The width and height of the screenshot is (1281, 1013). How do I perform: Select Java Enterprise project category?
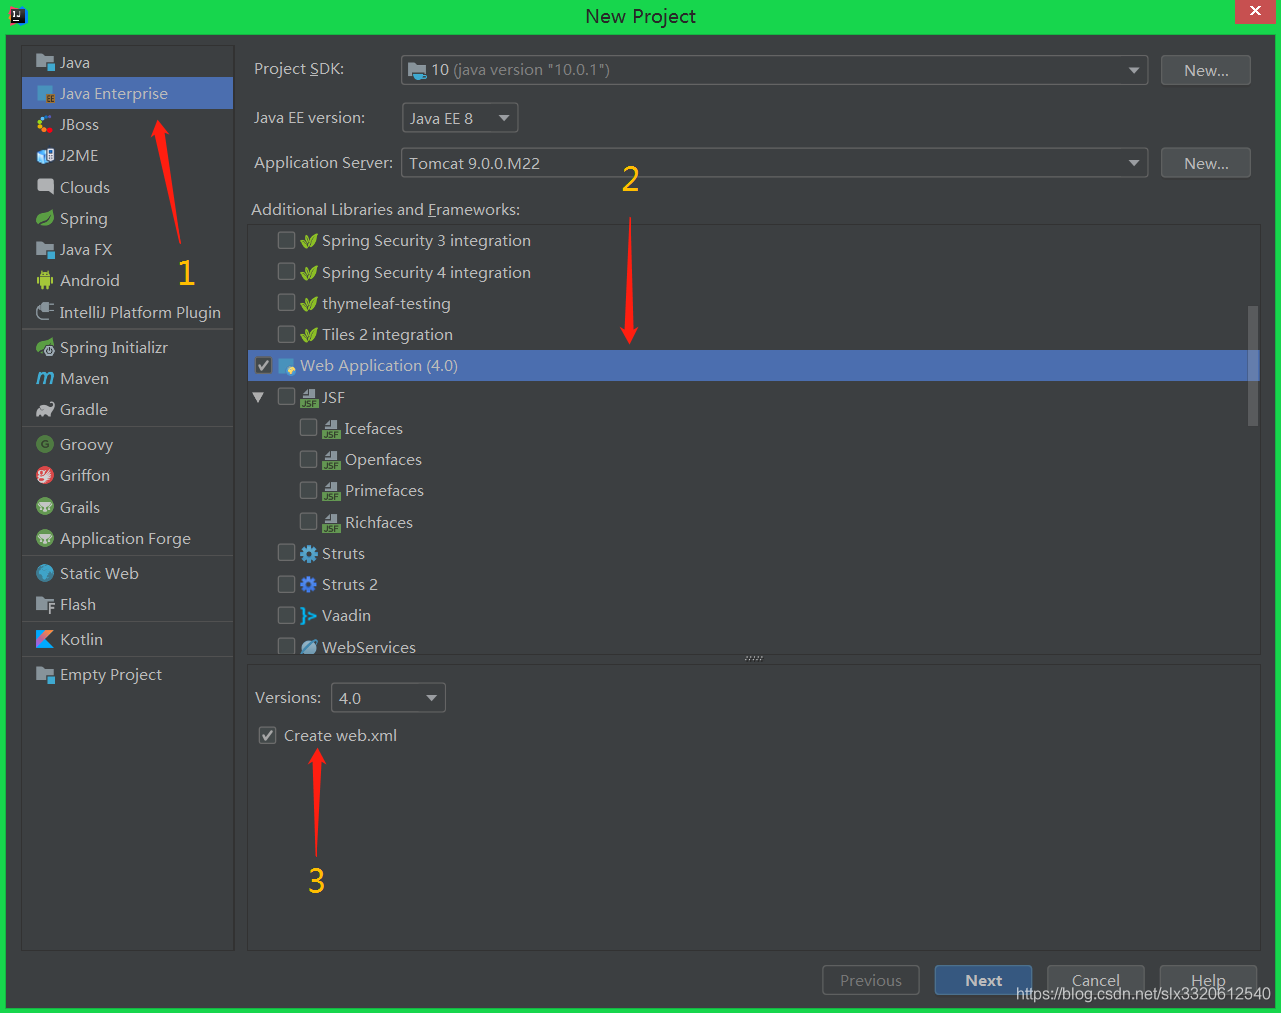tap(127, 93)
